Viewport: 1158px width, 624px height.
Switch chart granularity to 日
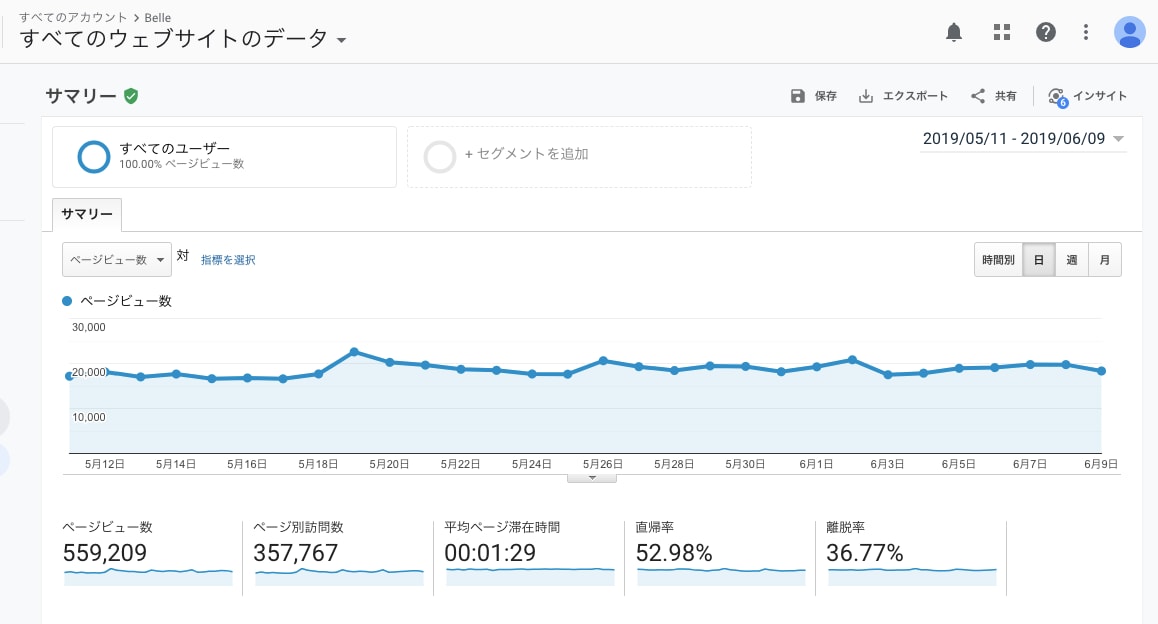tap(1039, 260)
